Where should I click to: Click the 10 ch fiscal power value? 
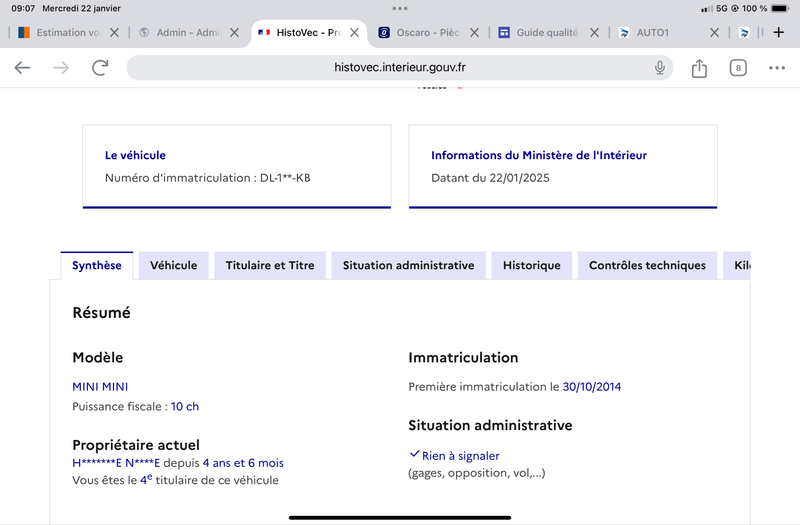pos(185,407)
